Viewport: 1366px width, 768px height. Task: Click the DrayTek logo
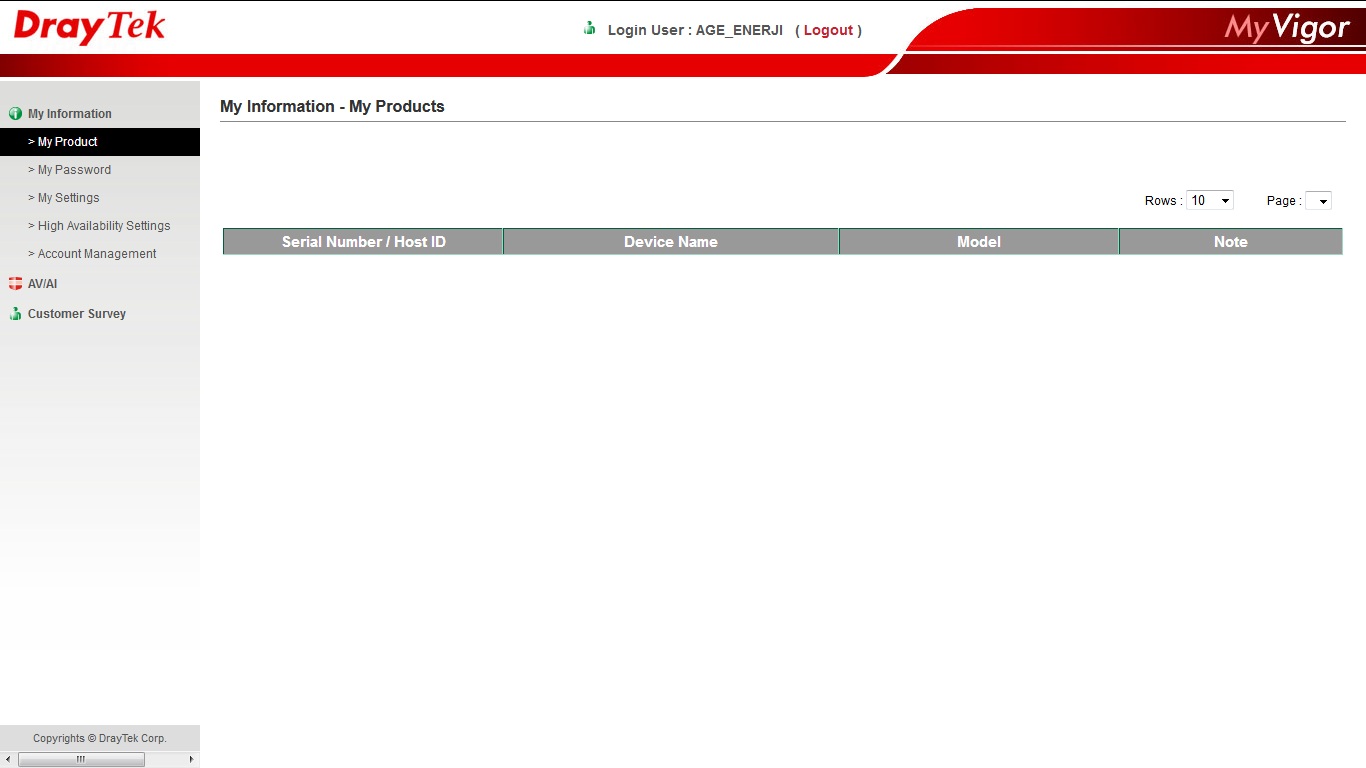pyautogui.click(x=89, y=27)
